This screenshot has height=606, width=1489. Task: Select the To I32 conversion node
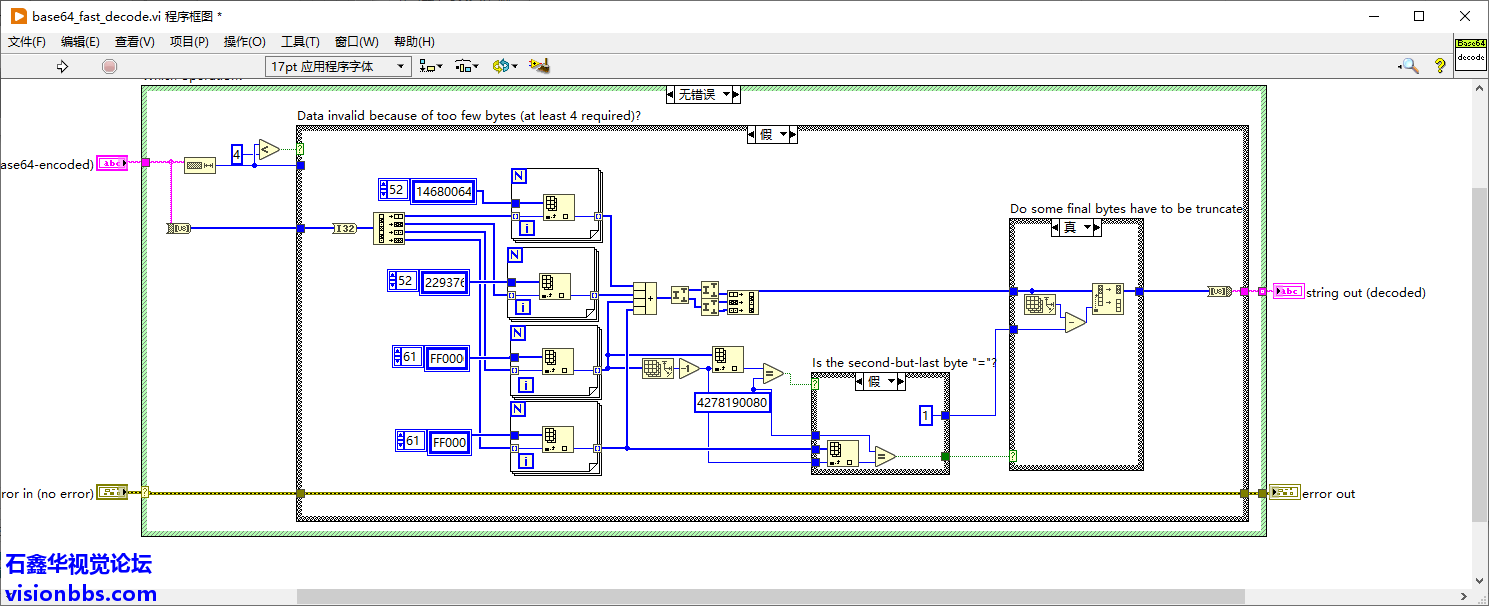tap(345, 229)
